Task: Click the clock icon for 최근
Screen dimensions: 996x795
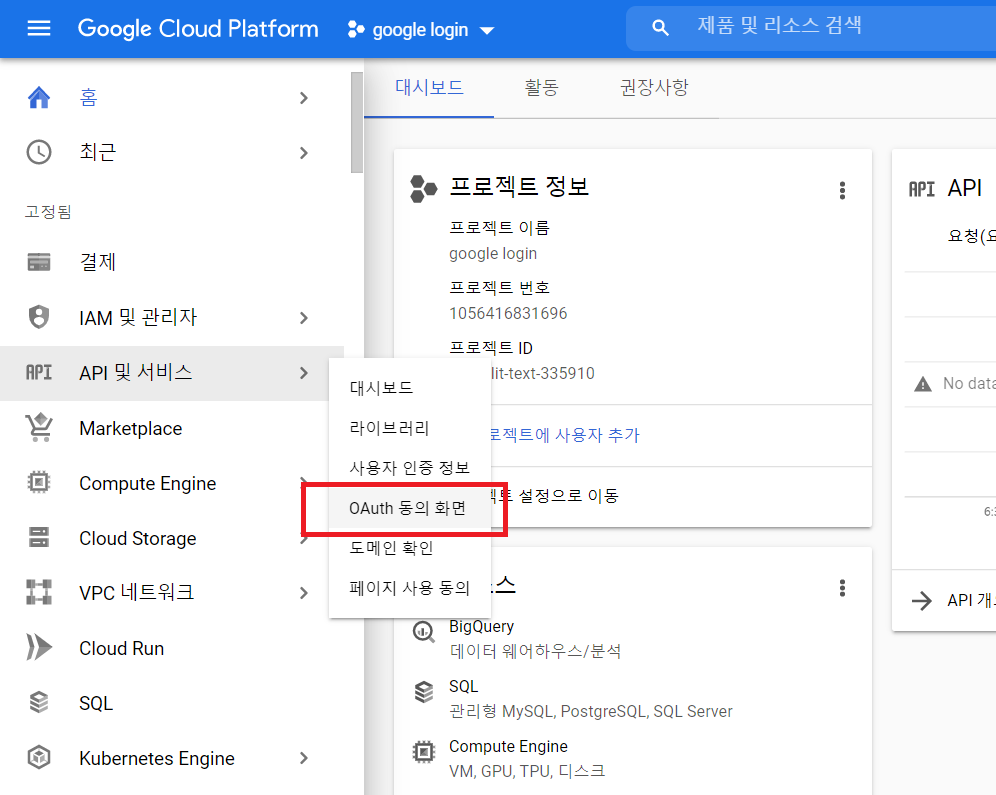Action: 39,152
